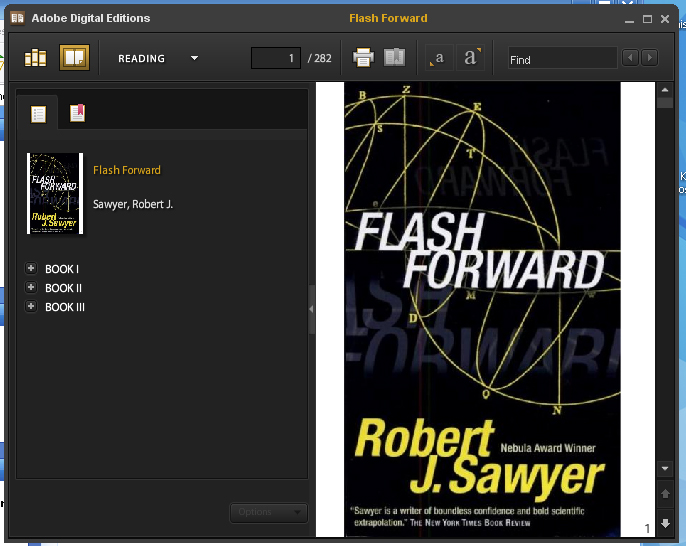This screenshot has height=546, width=686.
Task: Click the READING menu label
Action: [141, 58]
